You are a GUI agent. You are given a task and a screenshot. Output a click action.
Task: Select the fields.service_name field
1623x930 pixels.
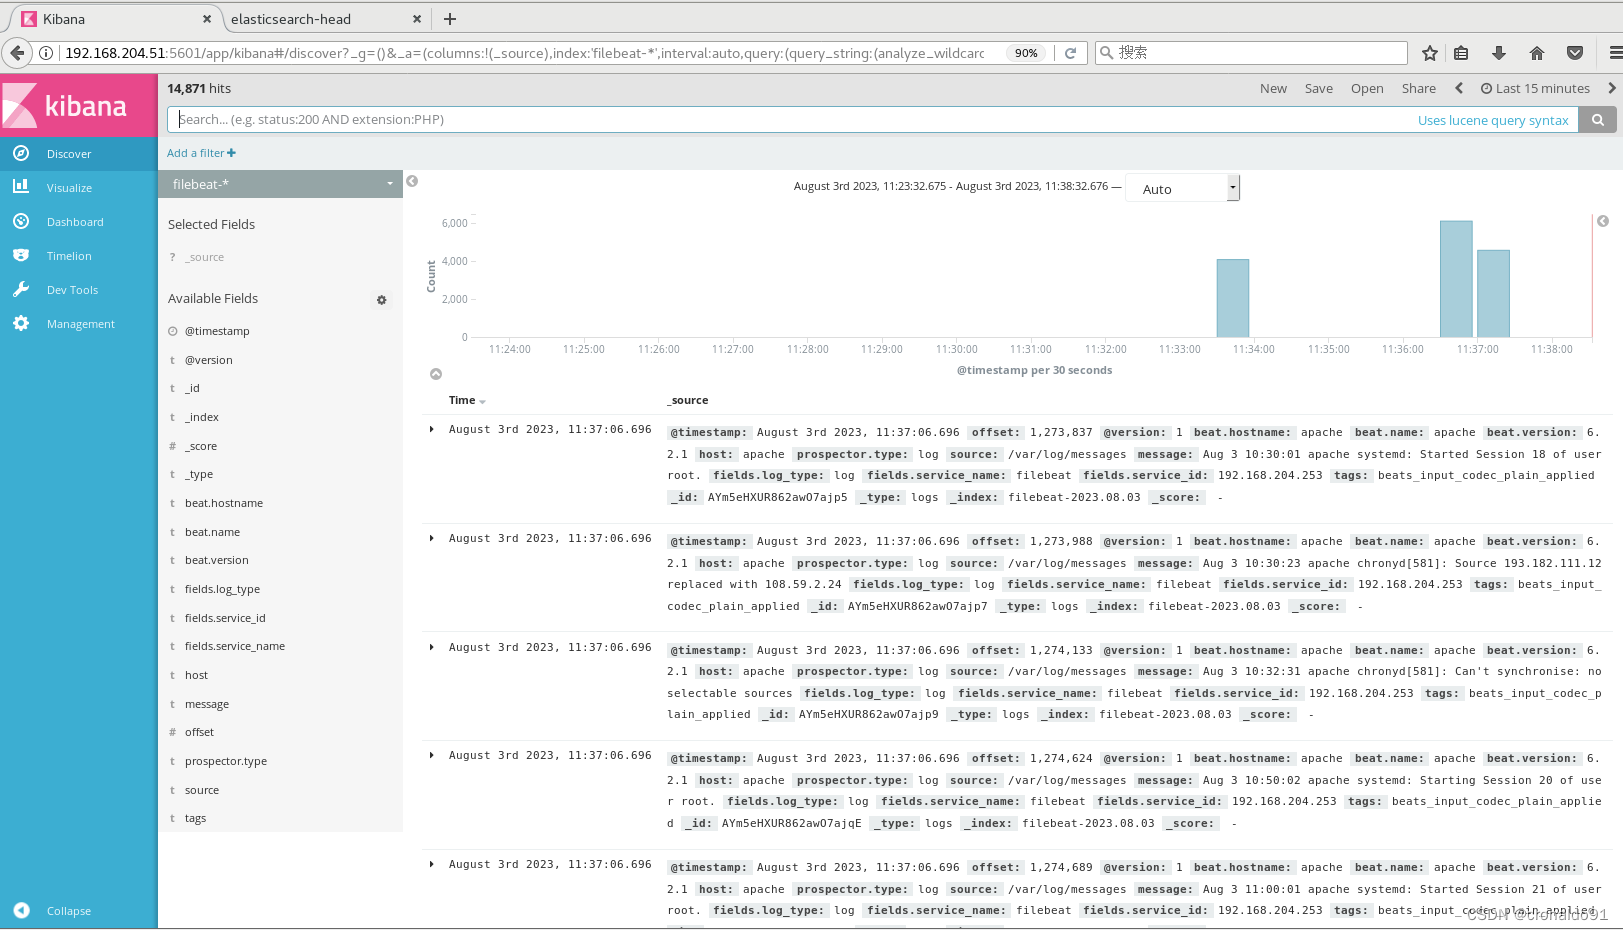click(x=235, y=646)
